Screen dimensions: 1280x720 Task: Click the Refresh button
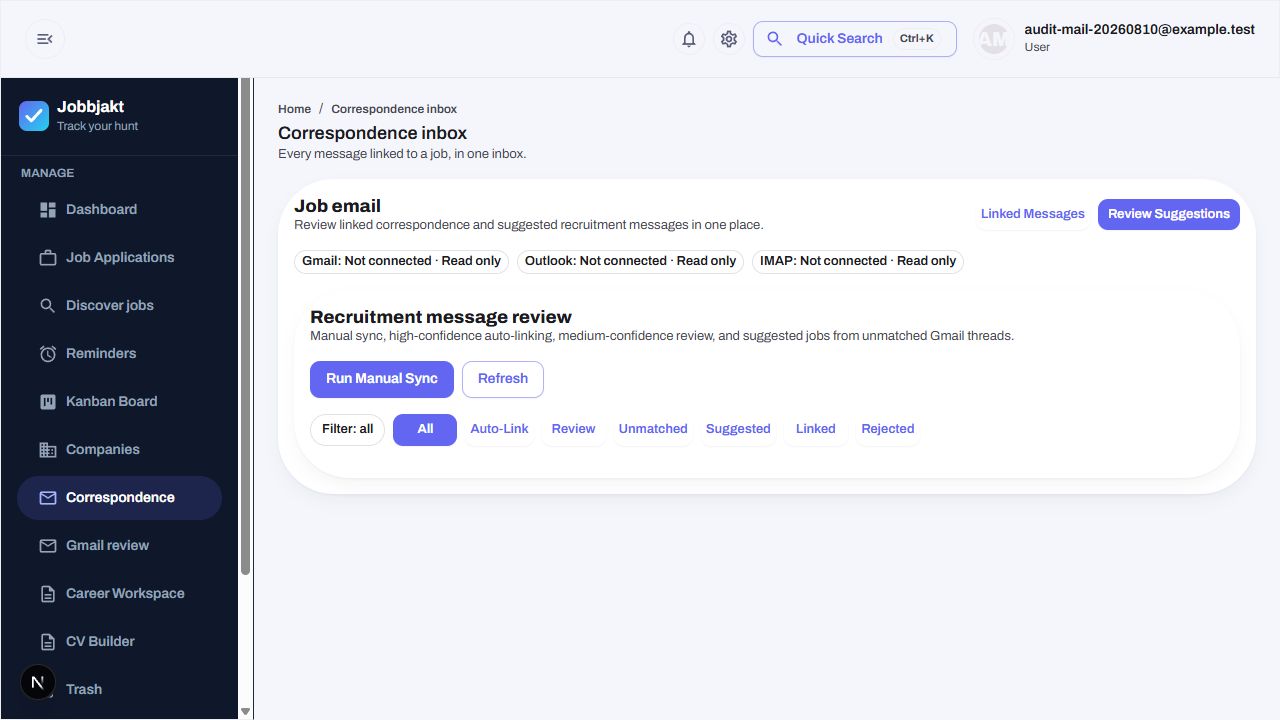point(503,379)
